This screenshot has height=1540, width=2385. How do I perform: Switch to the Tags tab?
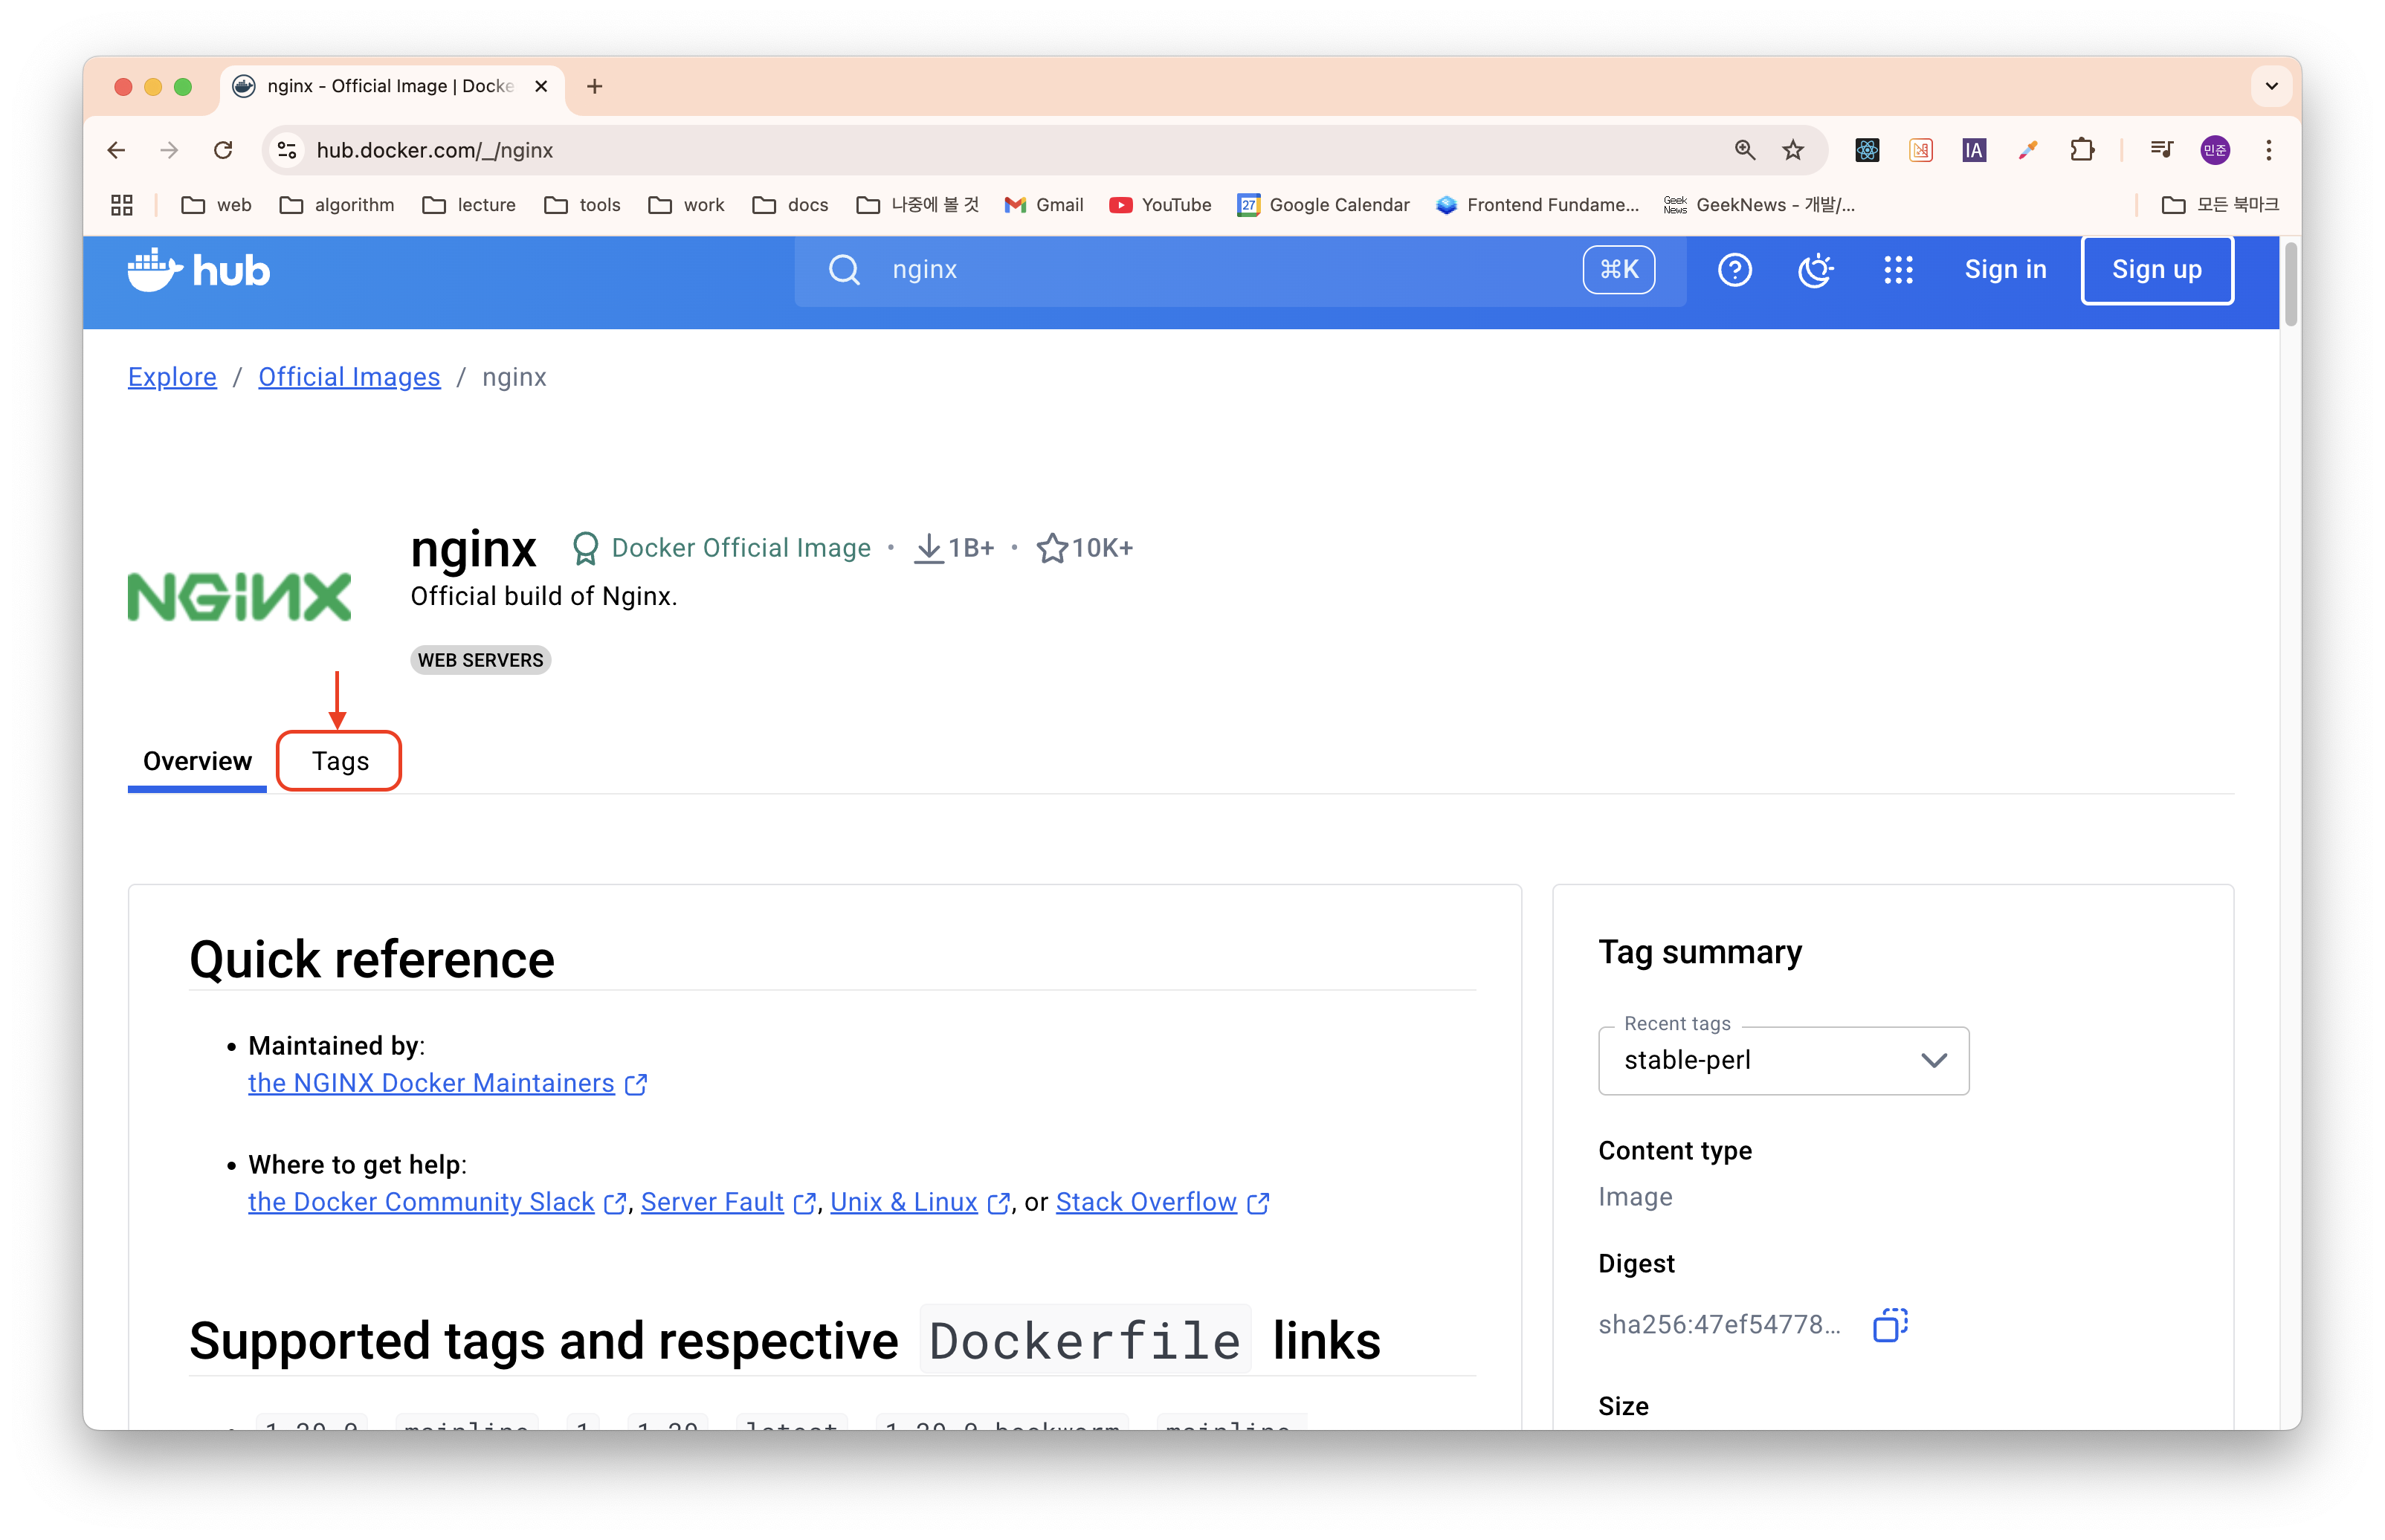click(x=340, y=761)
